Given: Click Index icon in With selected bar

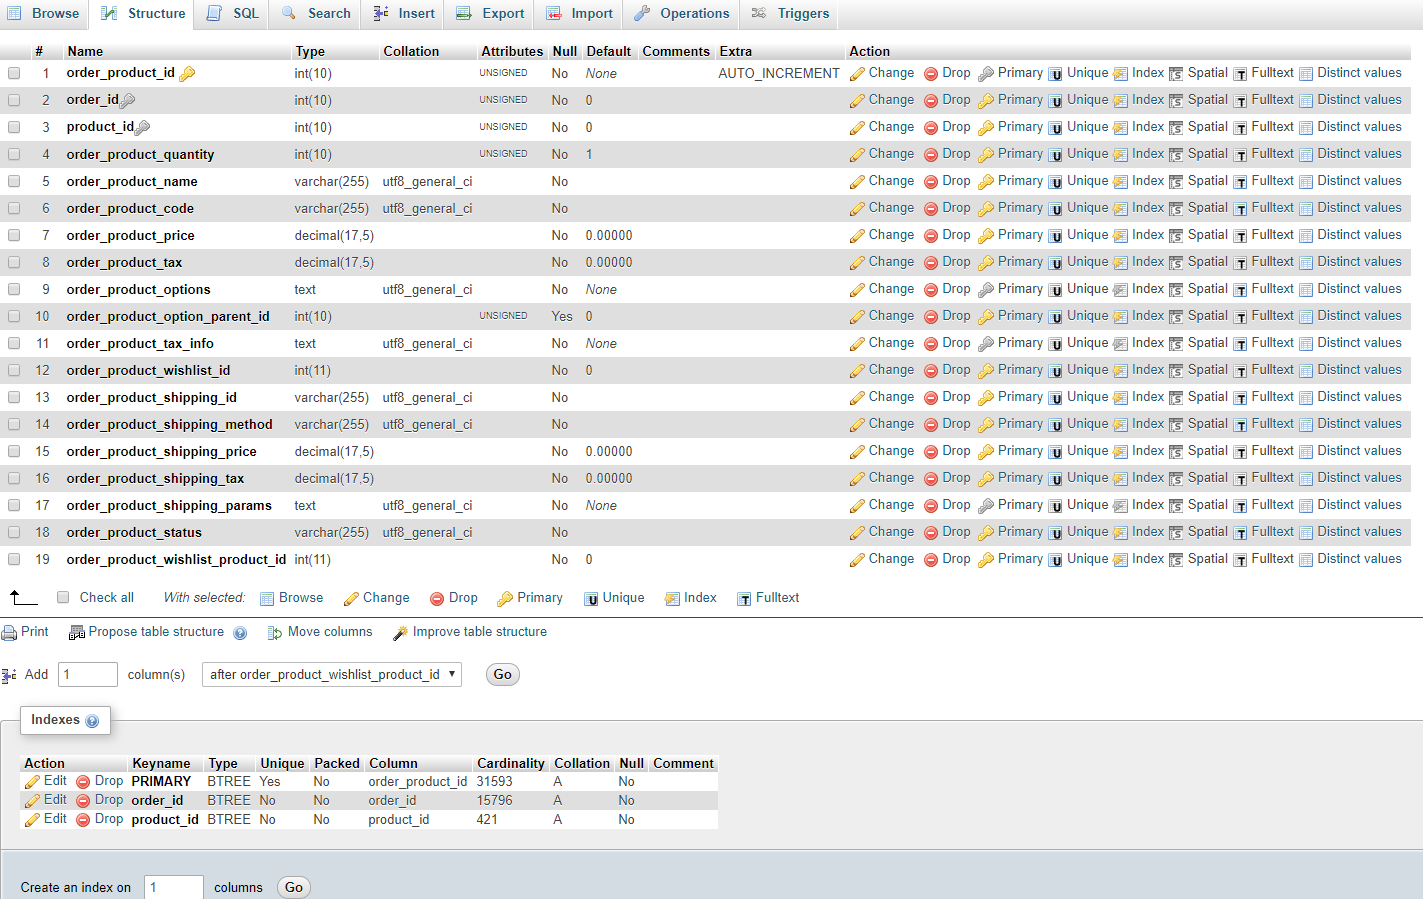Looking at the screenshot, I should [672, 599].
